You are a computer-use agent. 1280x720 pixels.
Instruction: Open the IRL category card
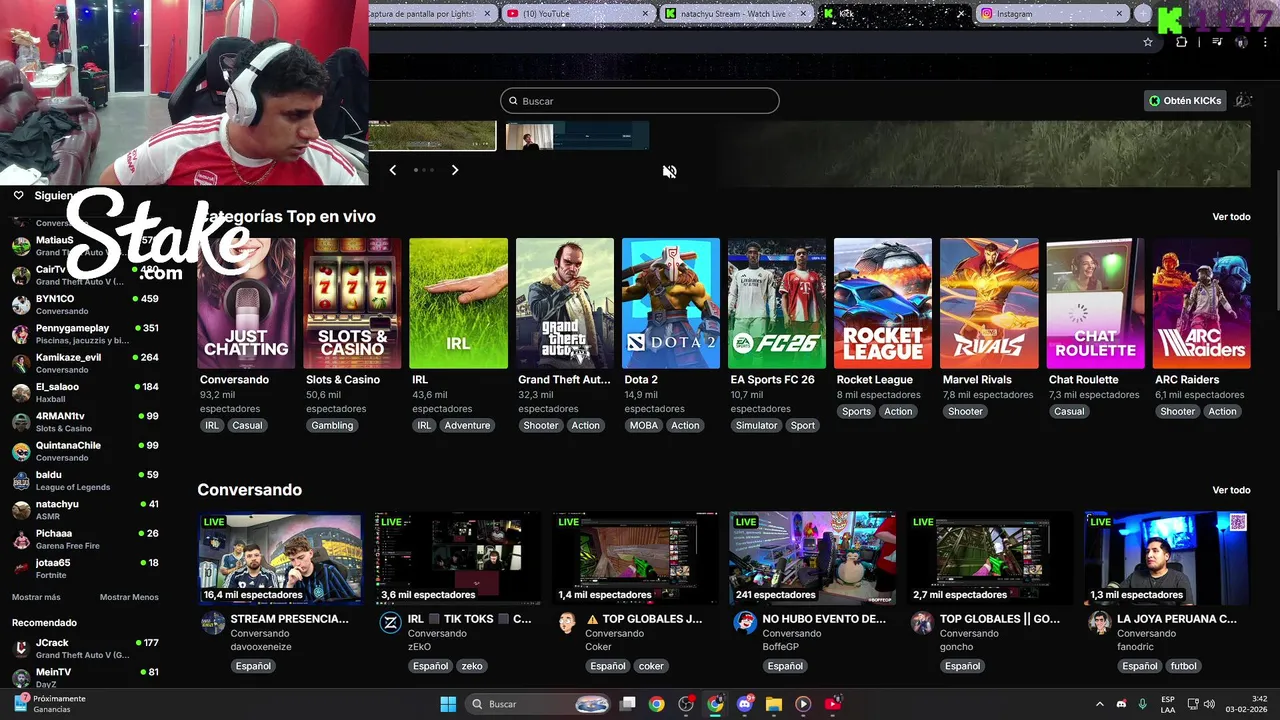(x=458, y=303)
